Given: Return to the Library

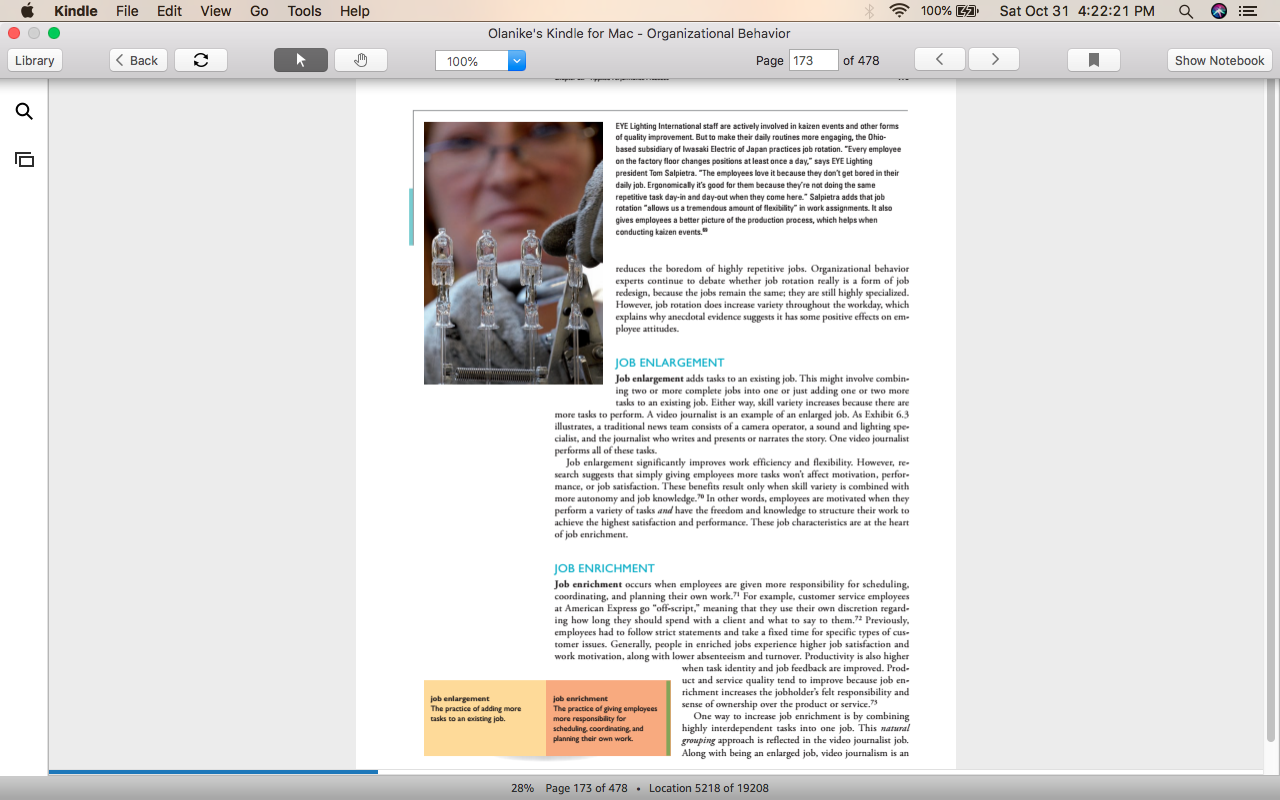Looking at the screenshot, I should click(x=35, y=60).
